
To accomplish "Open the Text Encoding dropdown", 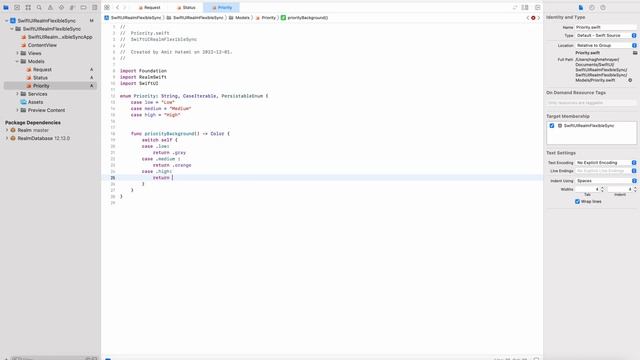I will 606,162.
